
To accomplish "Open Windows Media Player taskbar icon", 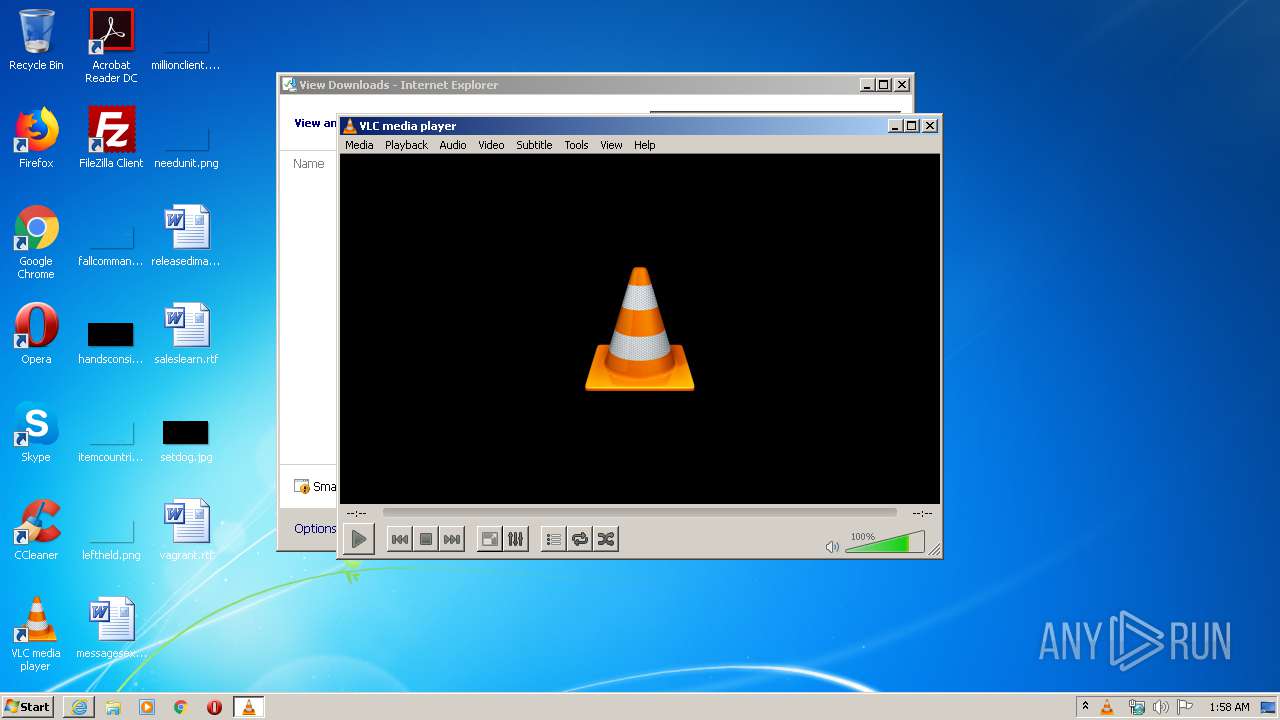I will [x=147, y=707].
